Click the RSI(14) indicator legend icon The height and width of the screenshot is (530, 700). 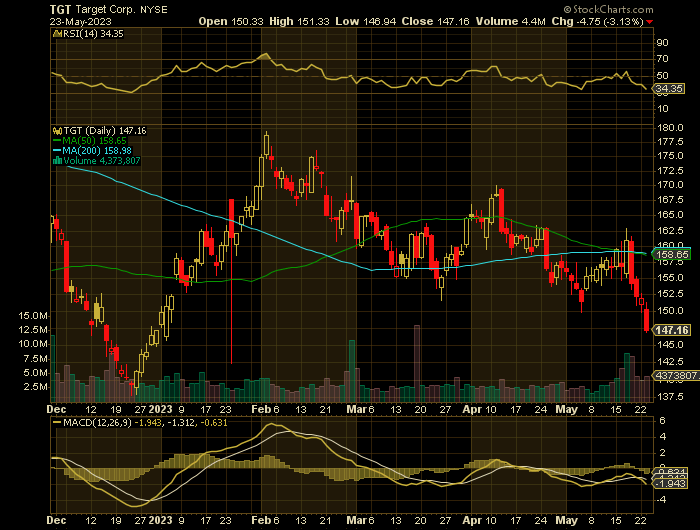tap(57, 33)
